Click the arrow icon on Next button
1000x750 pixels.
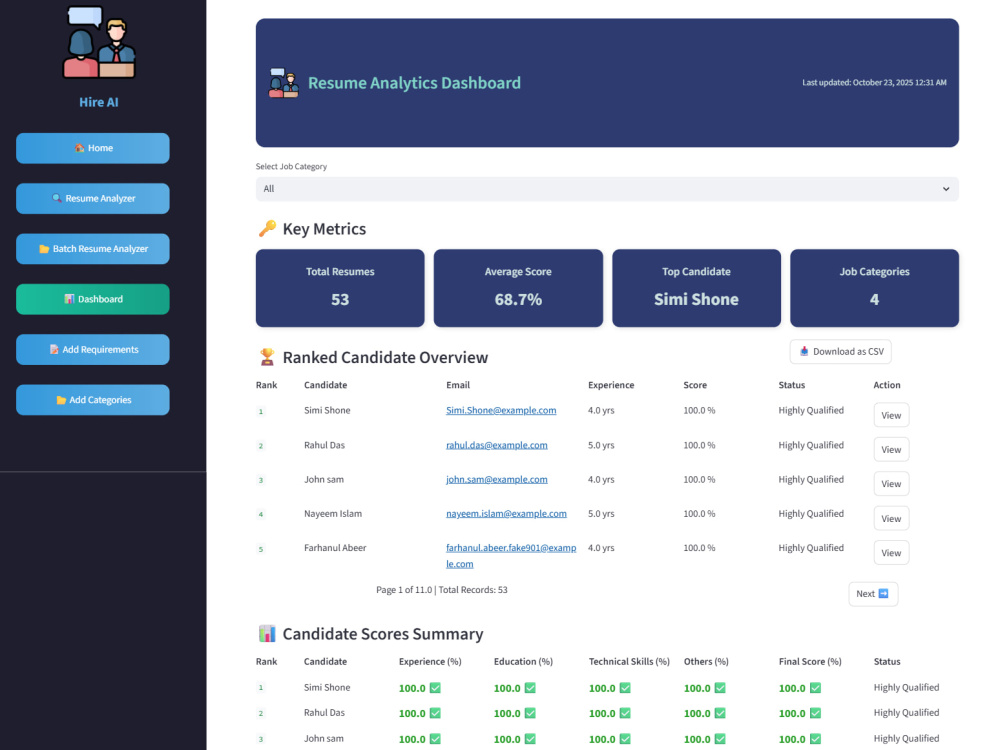[x=883, y=594]
